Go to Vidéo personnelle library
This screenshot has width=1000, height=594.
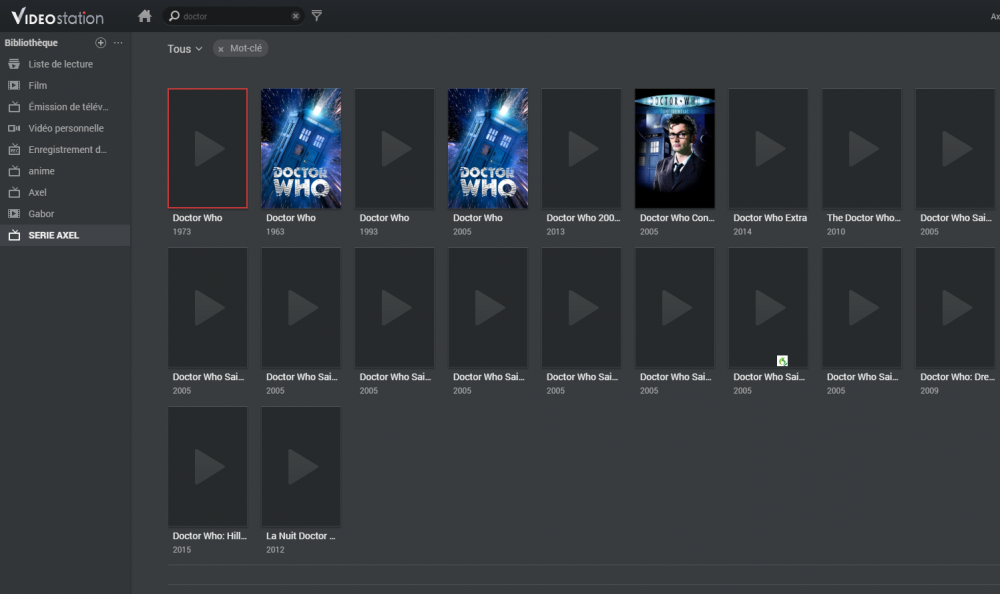[x=65, y=128]
